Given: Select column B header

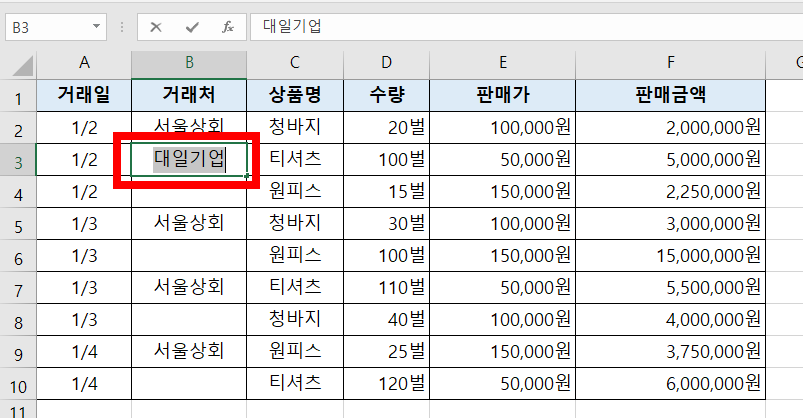Looking at the screenshot, I should pyautogui.click(x=189, y=63).
